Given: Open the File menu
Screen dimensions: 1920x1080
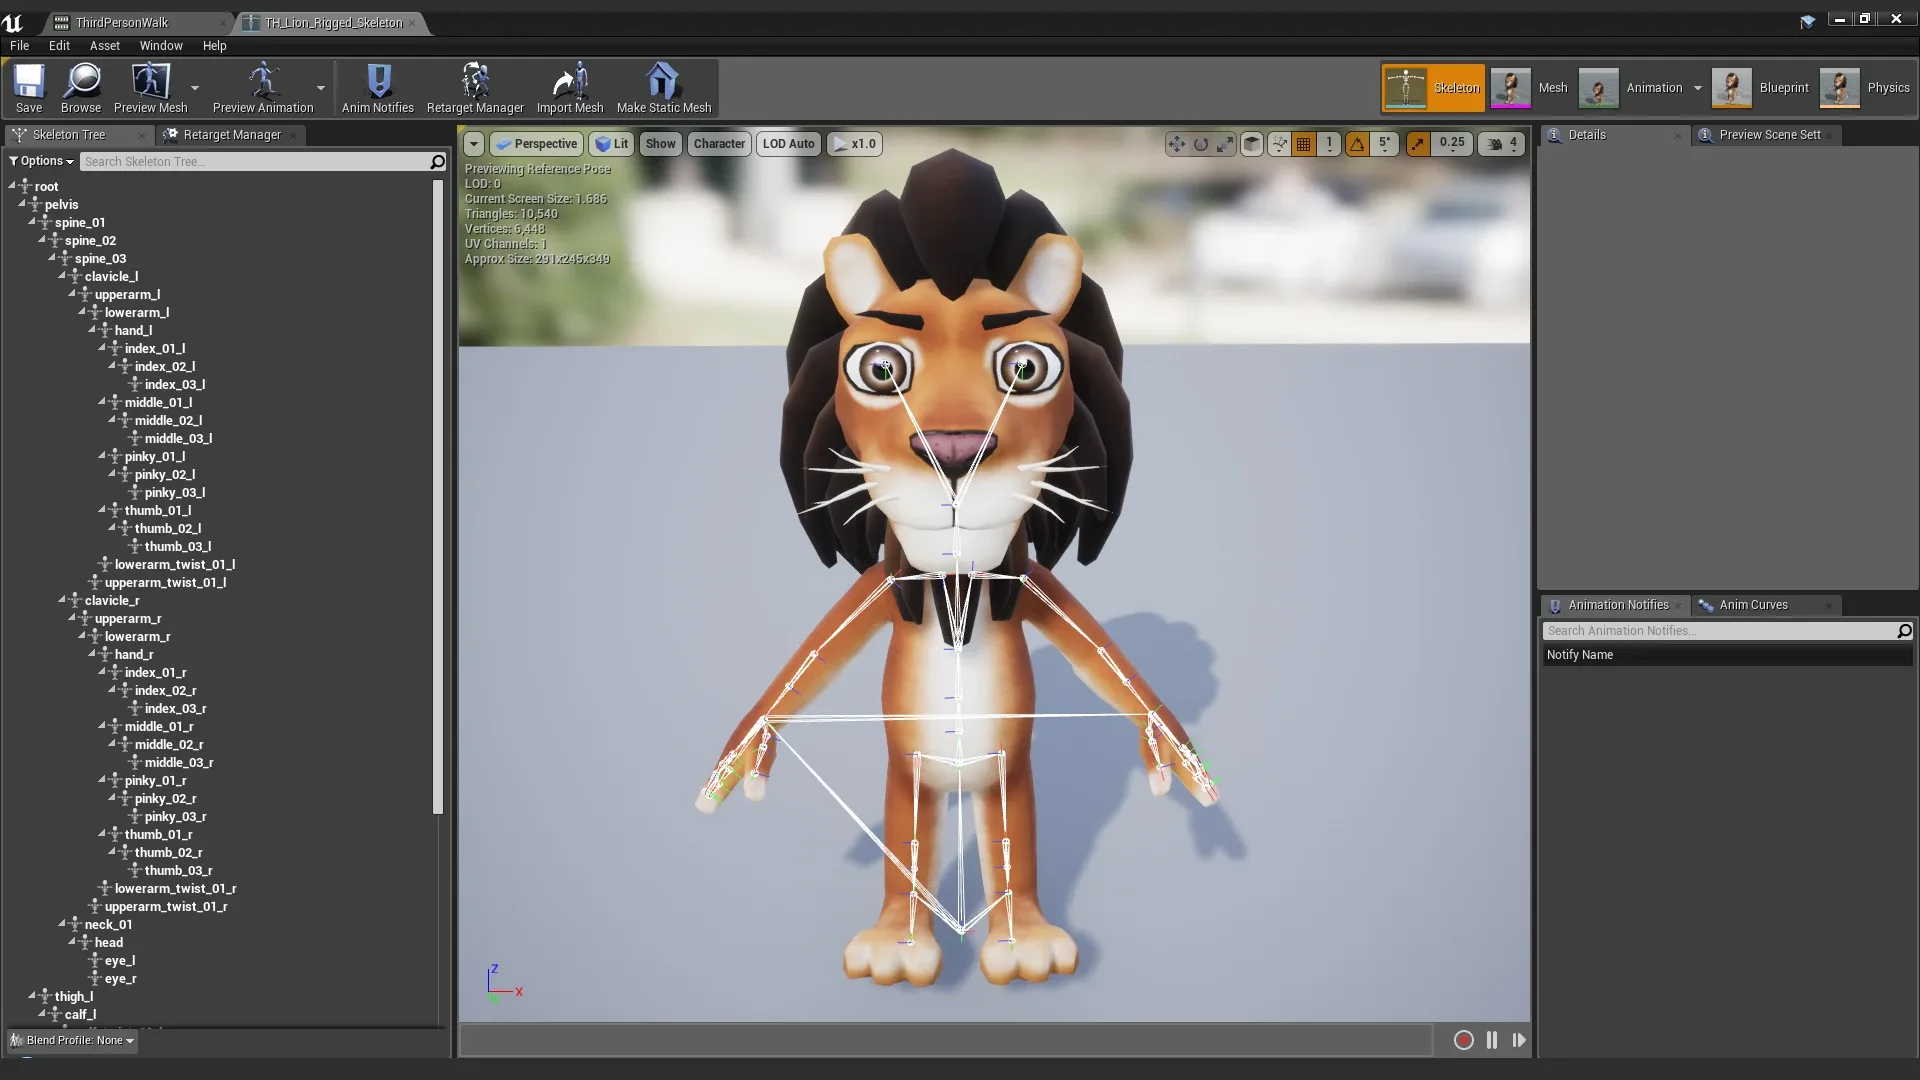Looking at the screenshot, I should pos(19,46).
